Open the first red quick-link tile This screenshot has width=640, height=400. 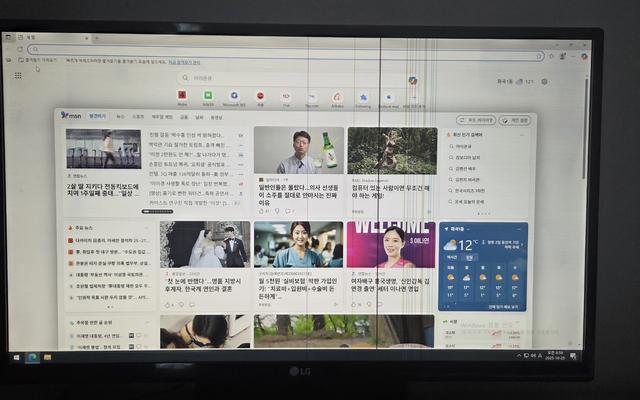tap(182, 96)
